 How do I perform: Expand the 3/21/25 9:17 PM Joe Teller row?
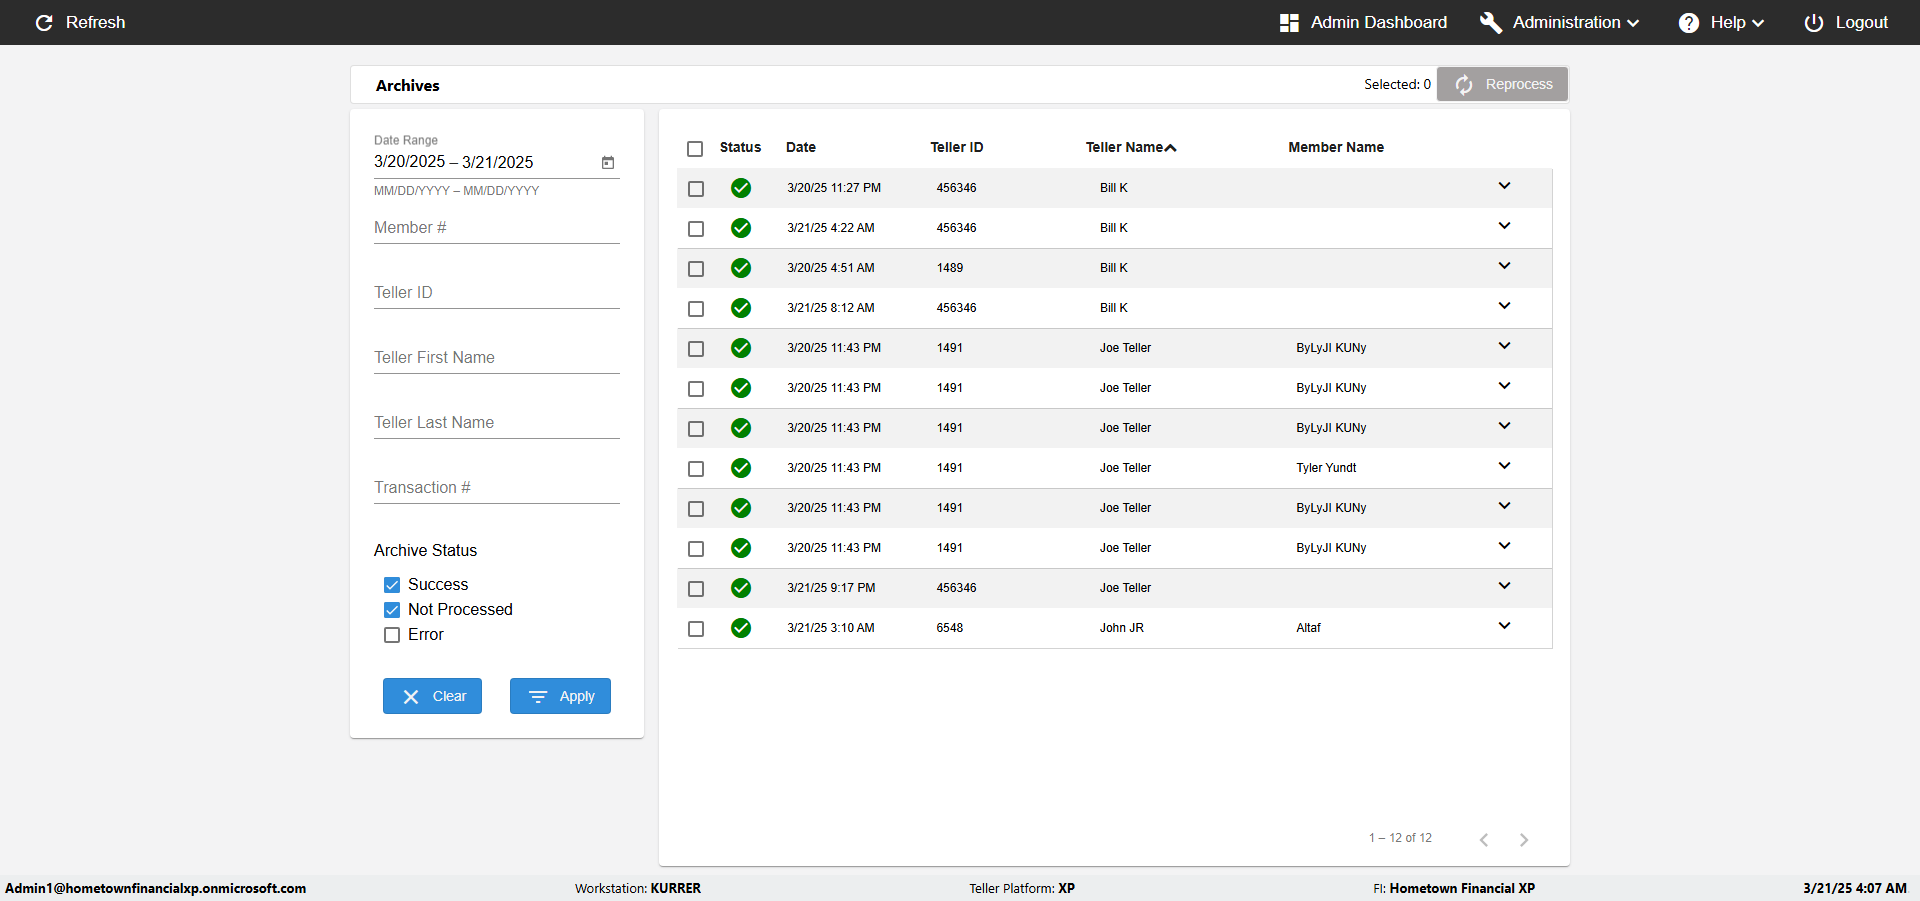(x=1504, y=586)
